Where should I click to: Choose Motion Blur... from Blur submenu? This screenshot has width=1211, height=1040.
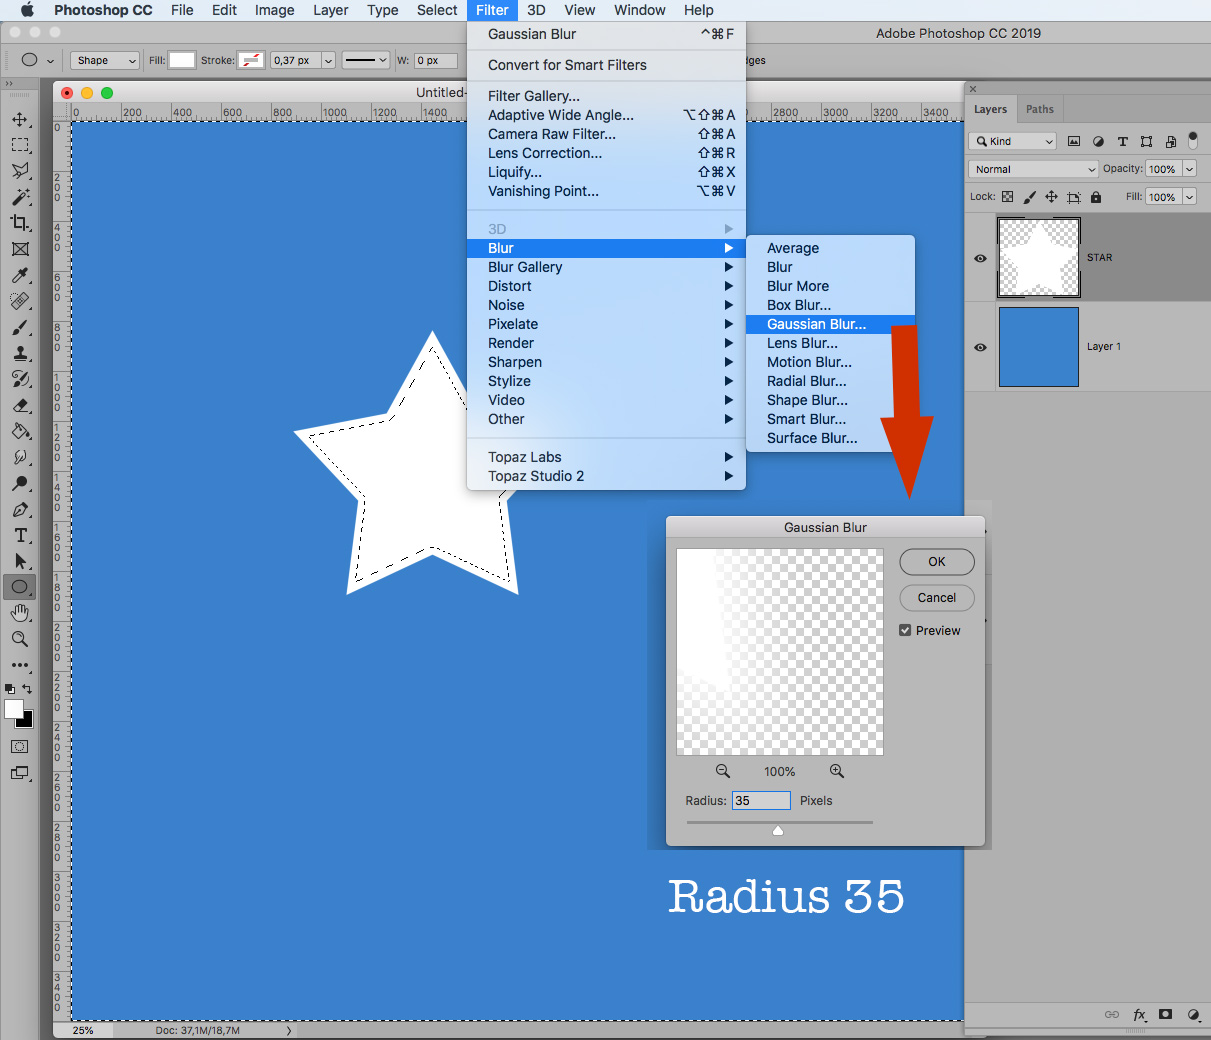(830, 362)
